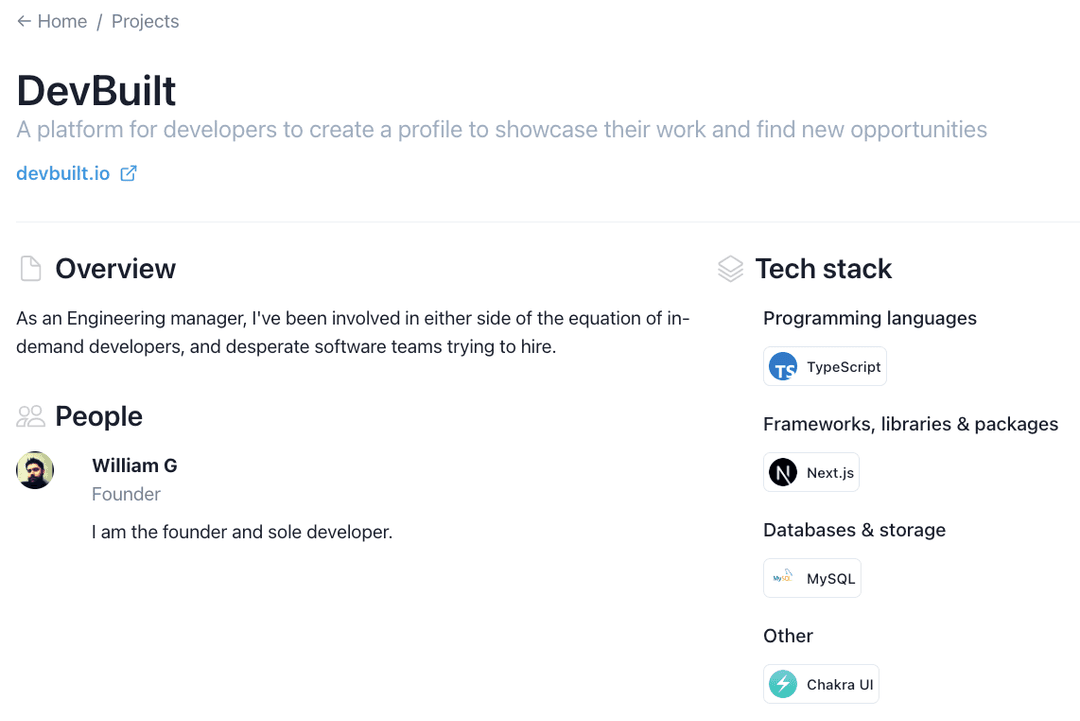Select the MySQL tag label

(830, 579)
